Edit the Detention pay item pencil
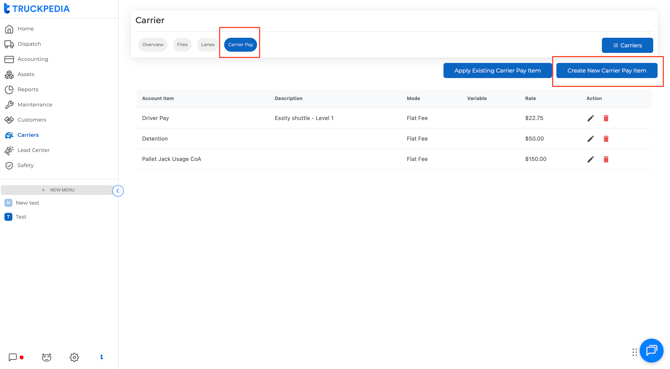The height and width of the screenshot is (369, 670). pyautogui.click(x=591, y=139)
